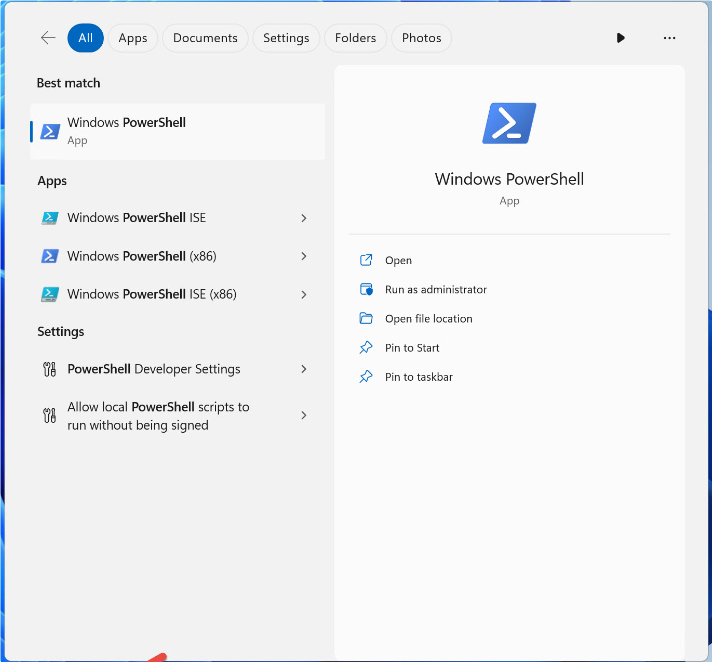The height and width of the screenshot is (662, 712).
Task: Click tools icon beside Allow local PowerShell scripts
Action: click(x=49, y=415)
